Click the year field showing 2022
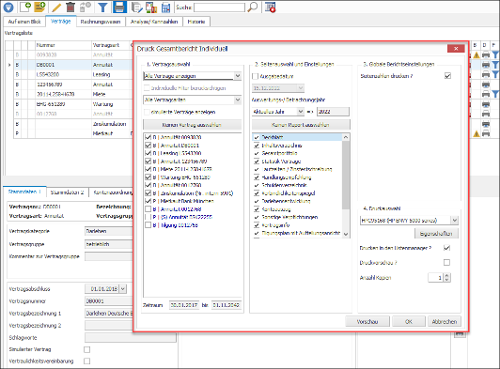The height and width of the screenshot is (369, 500). pos(333,112)
